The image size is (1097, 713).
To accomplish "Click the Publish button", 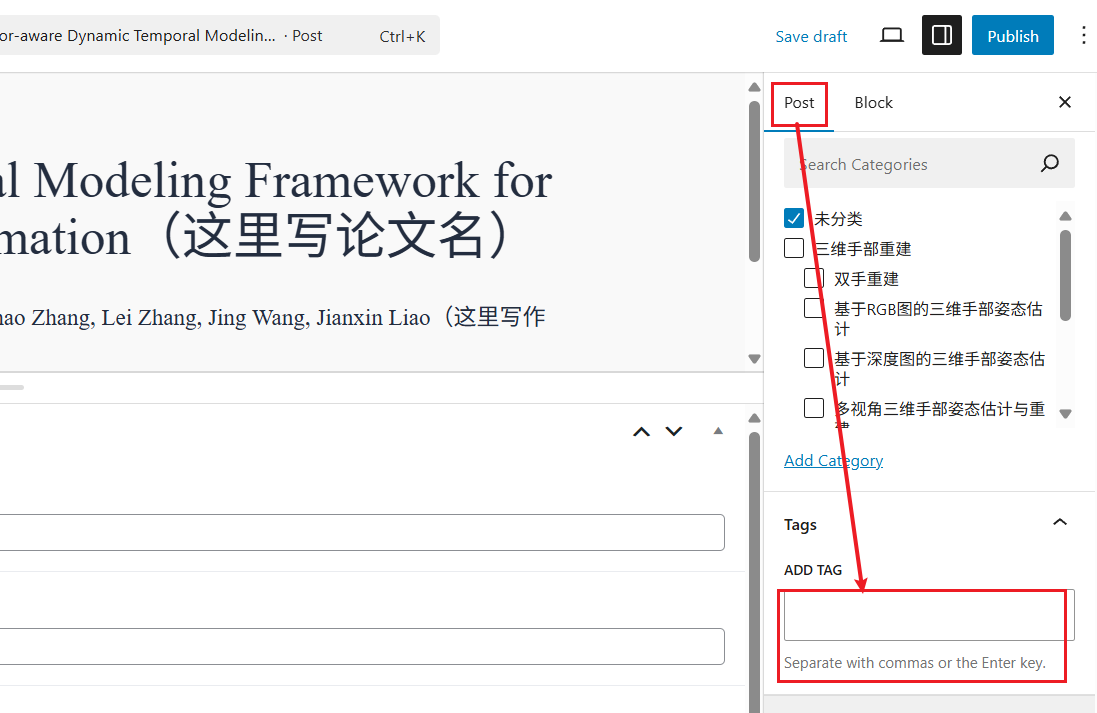I will coord(1012,36).
